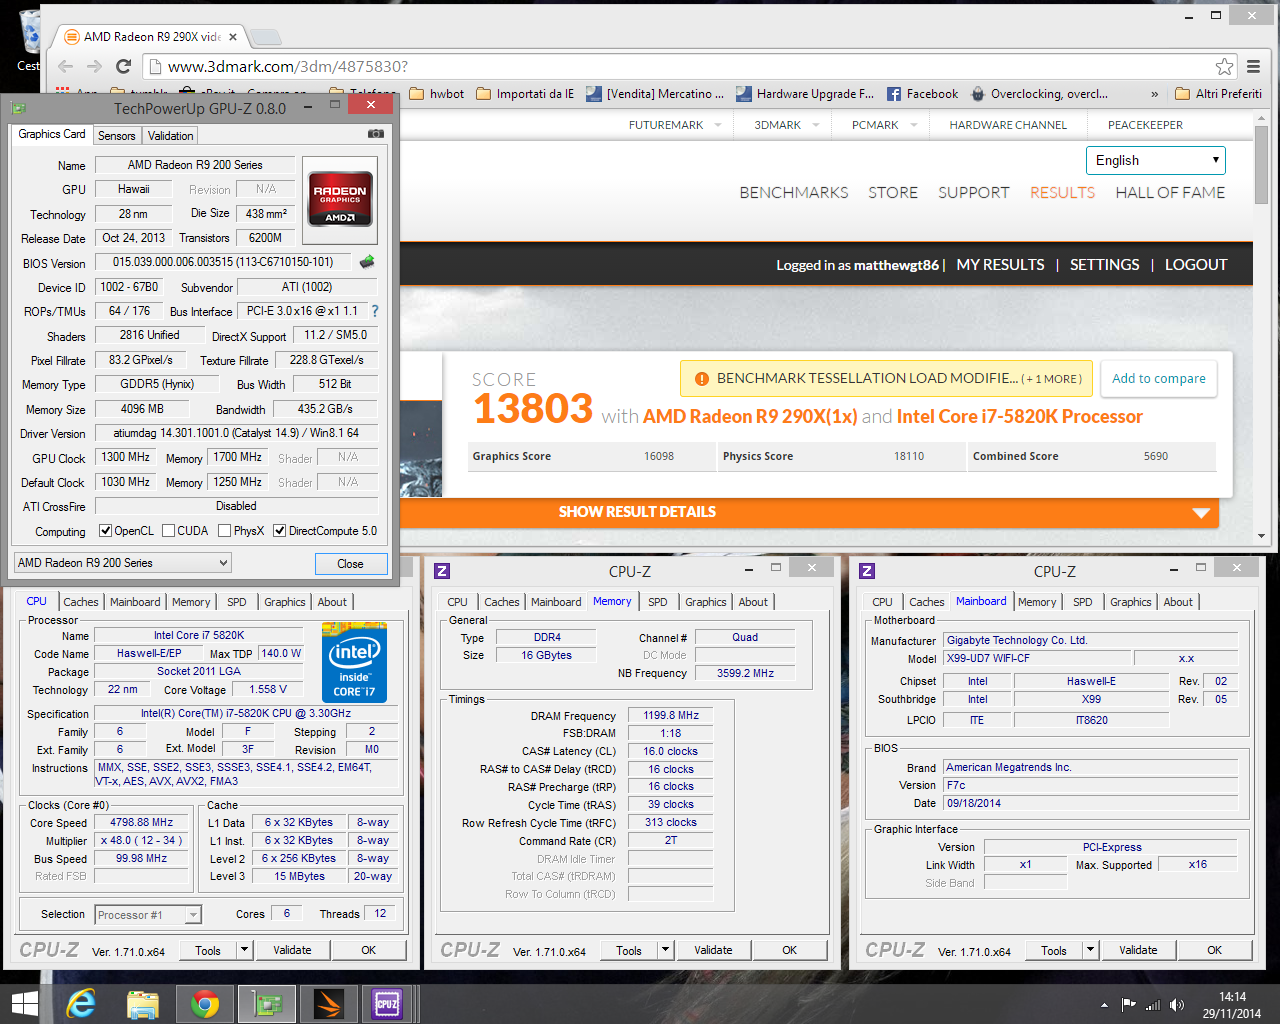Viewport: 1280px width, 1024px height.
Task: Open Processor #1 selection dropdown
Action: (x=148, y=914)
